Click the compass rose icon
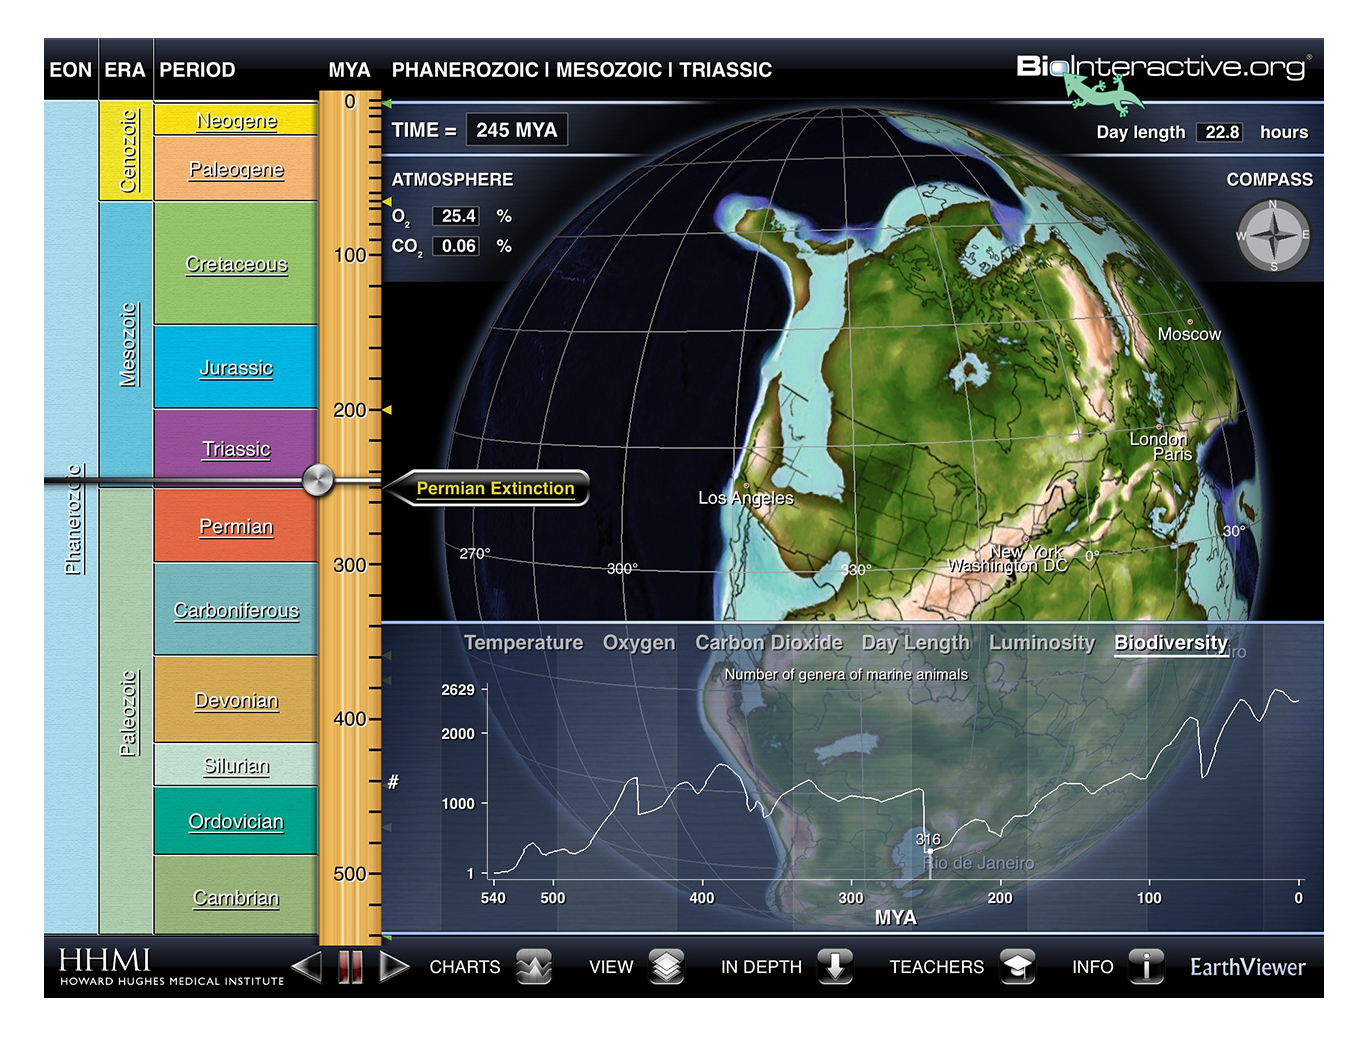 (x=1273, y=236)
